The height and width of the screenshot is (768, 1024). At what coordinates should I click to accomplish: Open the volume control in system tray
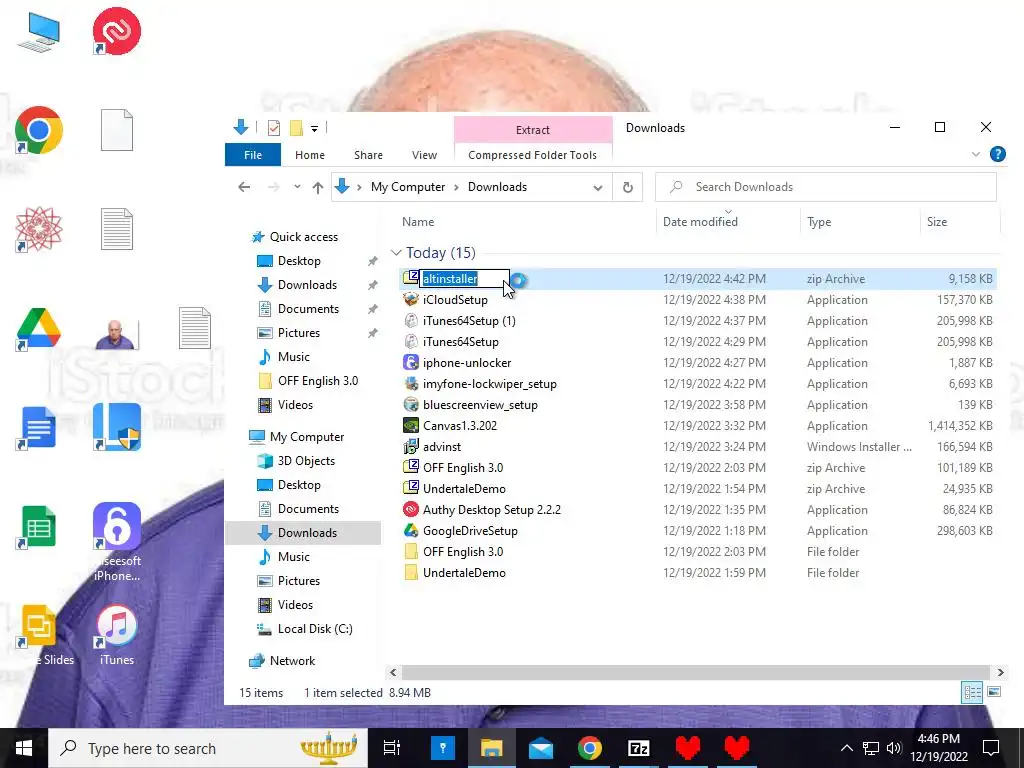(894, 748)
